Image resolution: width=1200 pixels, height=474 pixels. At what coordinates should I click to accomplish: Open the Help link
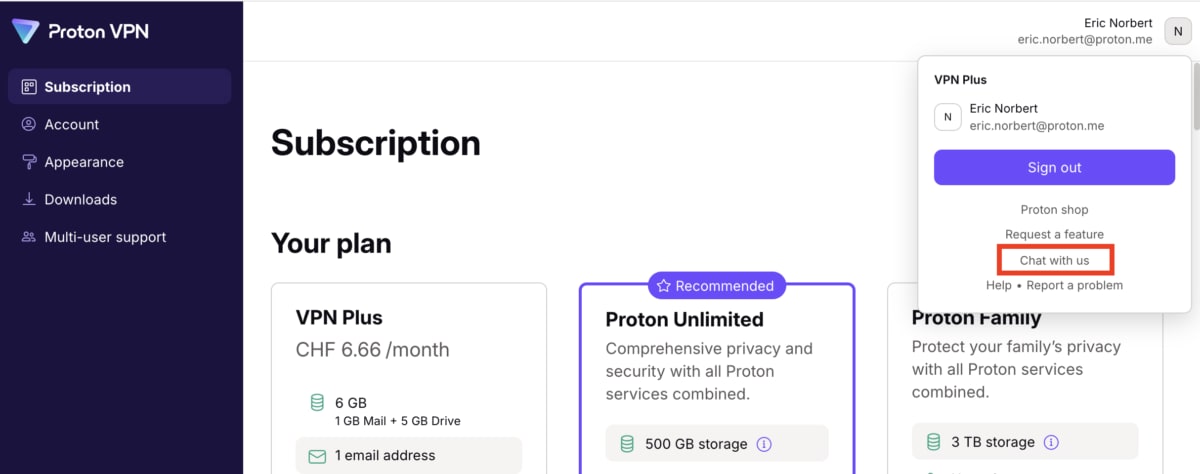tap(998, 286)
